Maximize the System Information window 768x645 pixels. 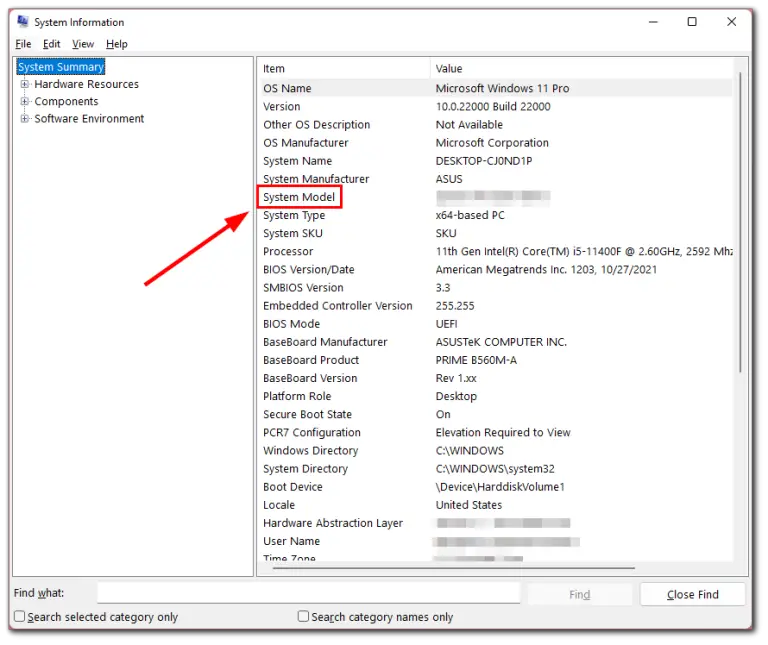click(x=692, y=22)
